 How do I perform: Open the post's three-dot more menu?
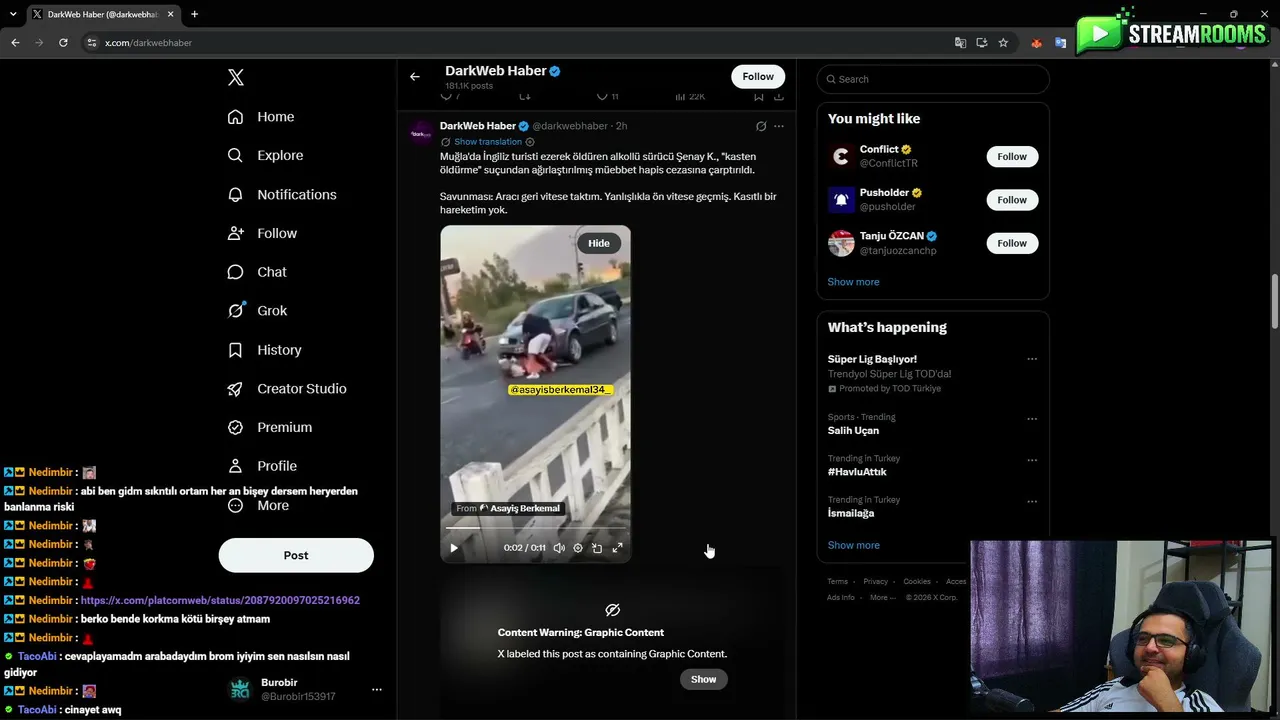pyautogui.click(x=779, y=126)
